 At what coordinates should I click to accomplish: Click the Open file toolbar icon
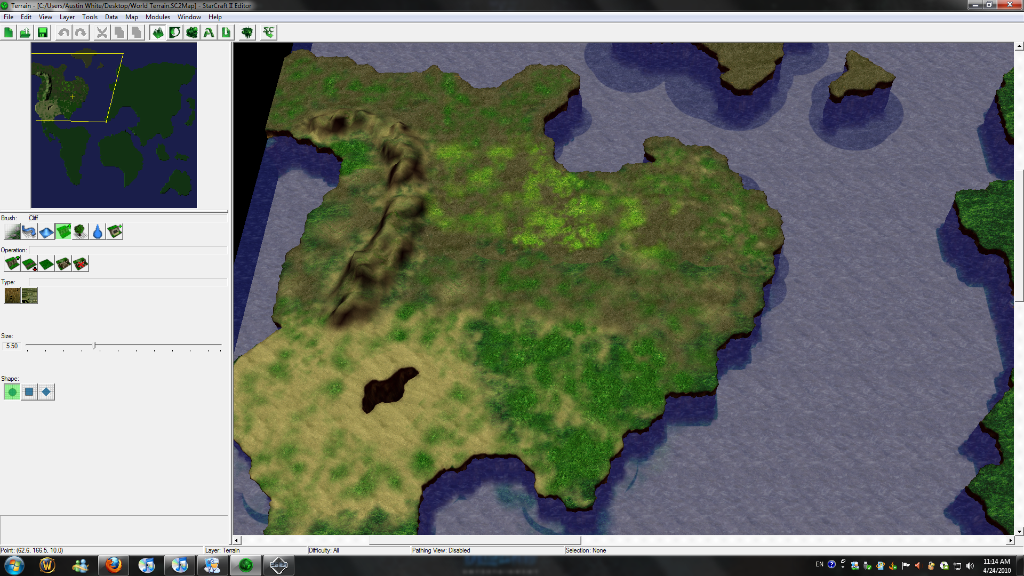point(25,33)
